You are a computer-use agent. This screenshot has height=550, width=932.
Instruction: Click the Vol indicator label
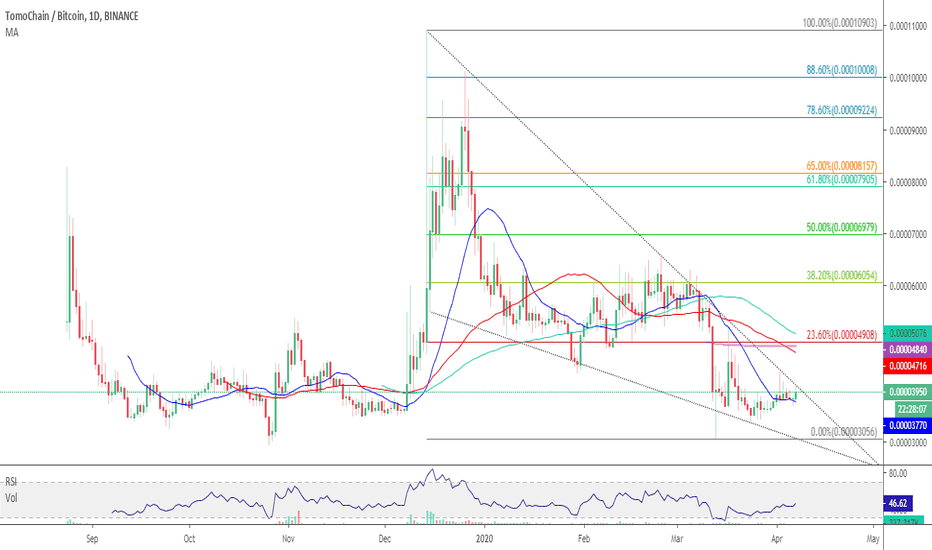[x=11, y=498]
